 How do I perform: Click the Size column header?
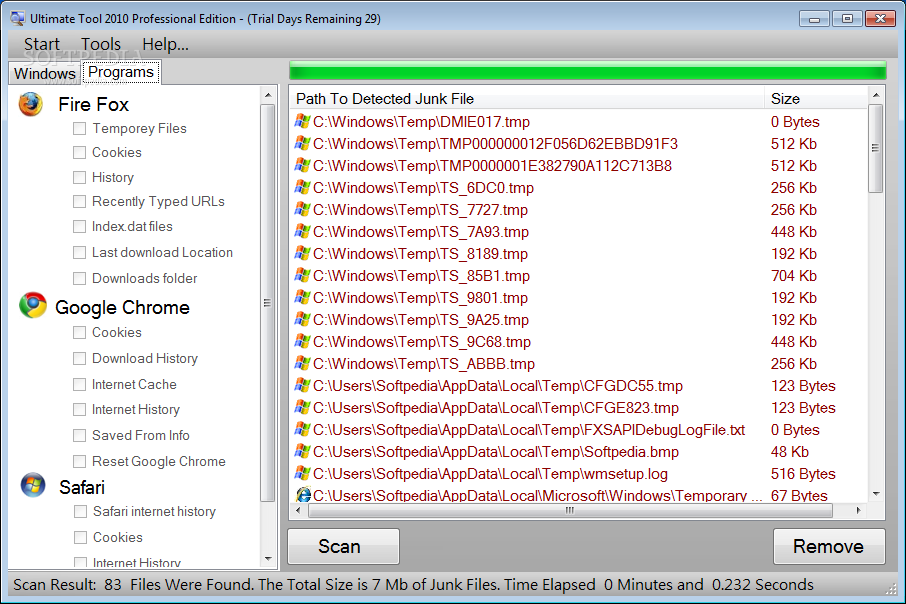click(x=816, y=99)
